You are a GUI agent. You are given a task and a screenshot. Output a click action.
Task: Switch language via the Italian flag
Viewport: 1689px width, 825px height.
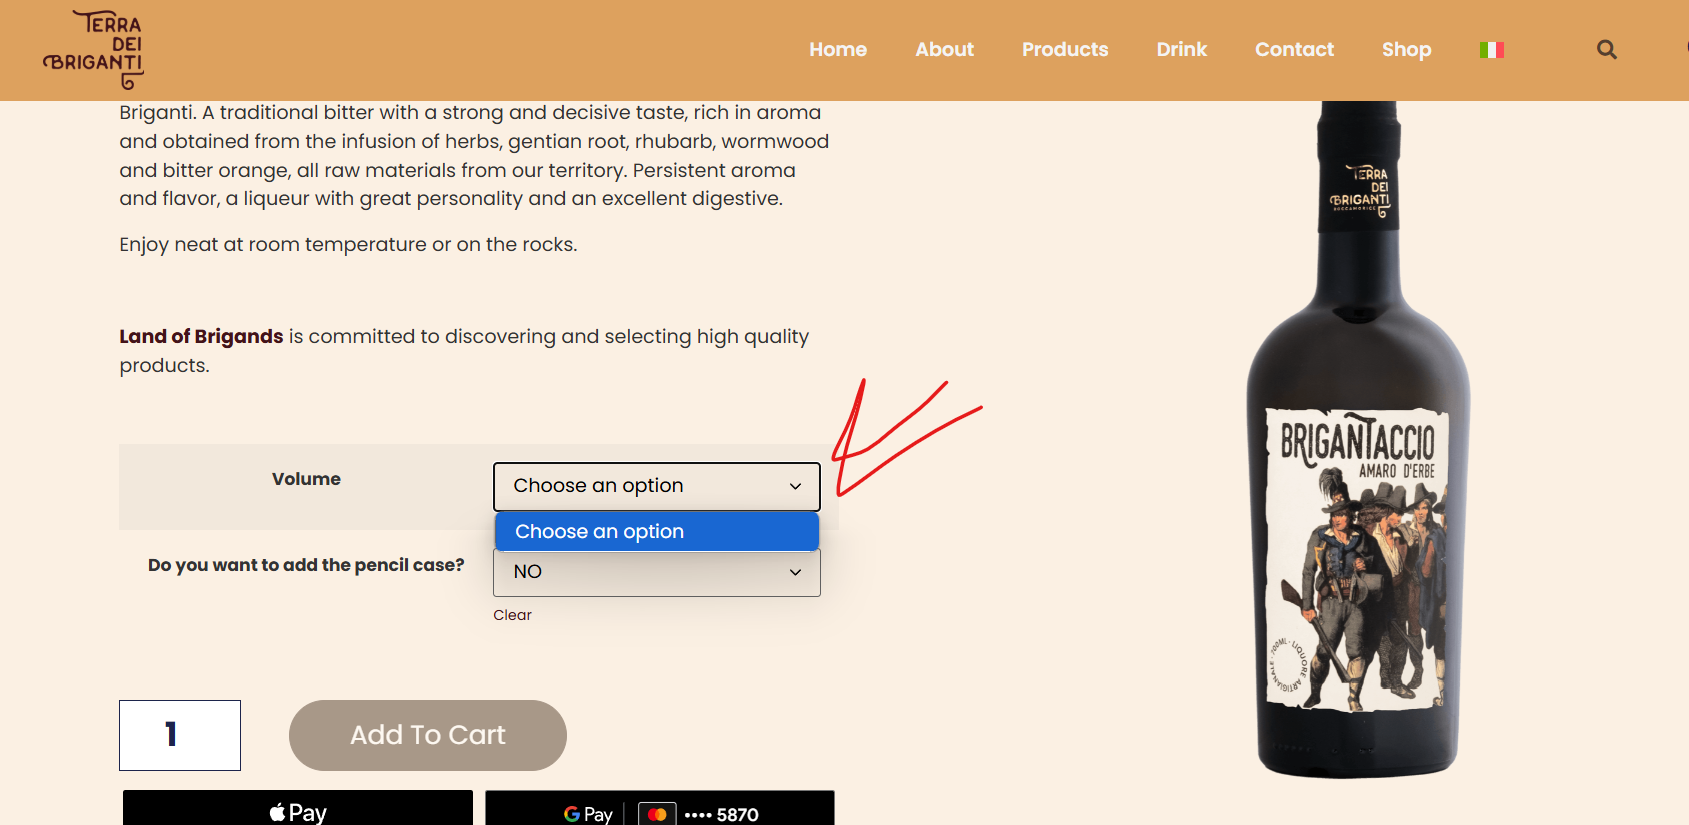1491,49
